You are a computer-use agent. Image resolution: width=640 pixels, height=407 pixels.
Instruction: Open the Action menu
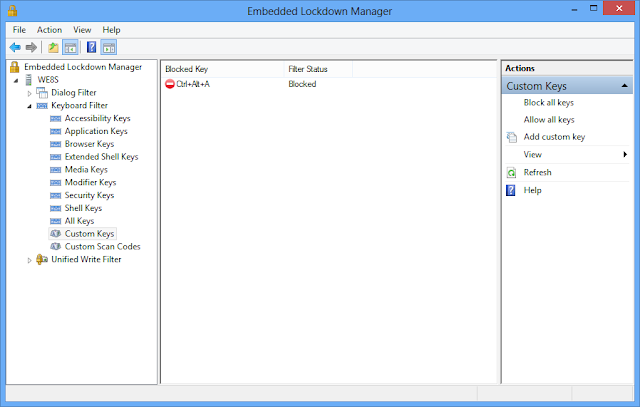pyautogui.click(x=49, y=30)
